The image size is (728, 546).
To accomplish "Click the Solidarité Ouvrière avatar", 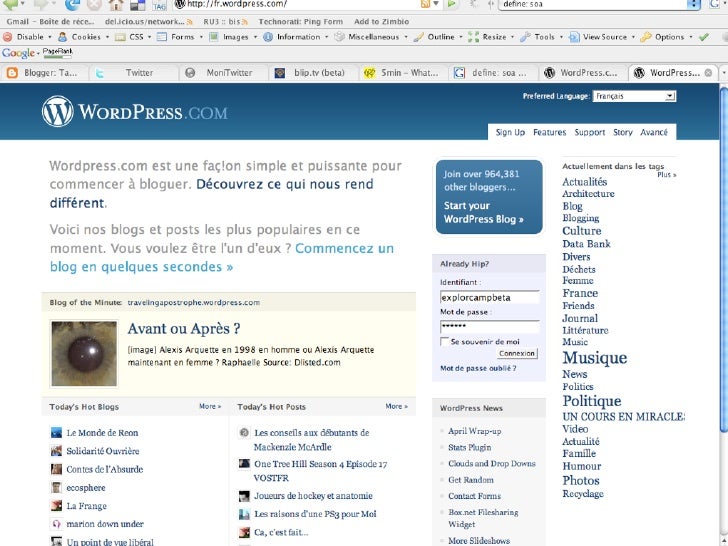I will (56, 451).
